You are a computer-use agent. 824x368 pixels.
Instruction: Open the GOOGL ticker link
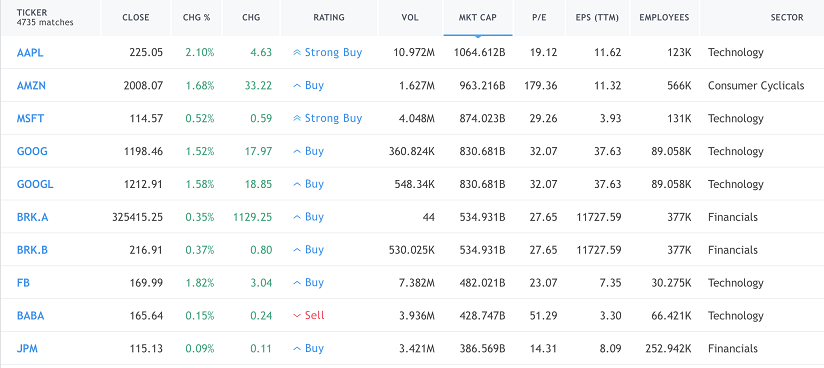(35, 184)
